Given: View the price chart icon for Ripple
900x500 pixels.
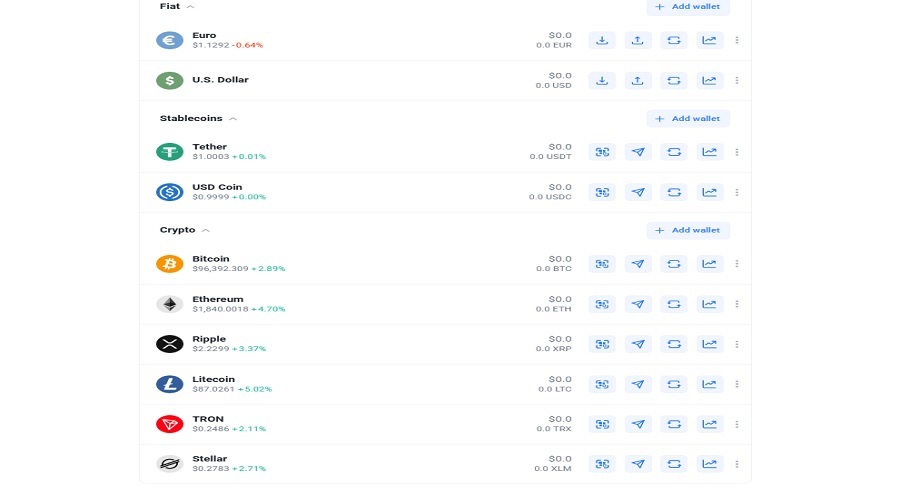Looking at the screenshot, I should point(709,344).
